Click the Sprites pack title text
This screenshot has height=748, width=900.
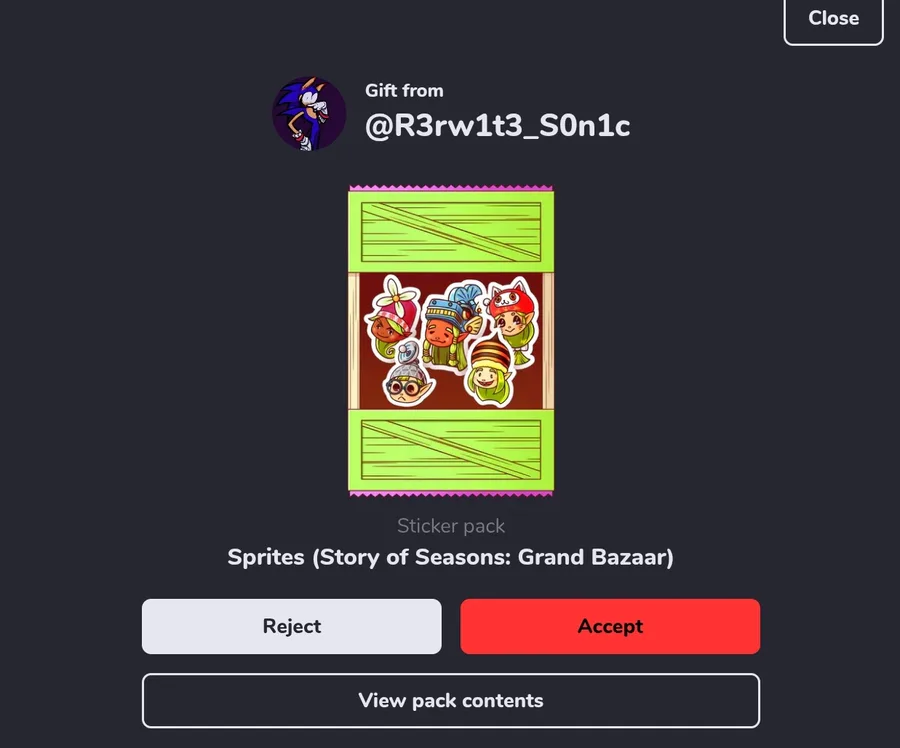[451, 557]
